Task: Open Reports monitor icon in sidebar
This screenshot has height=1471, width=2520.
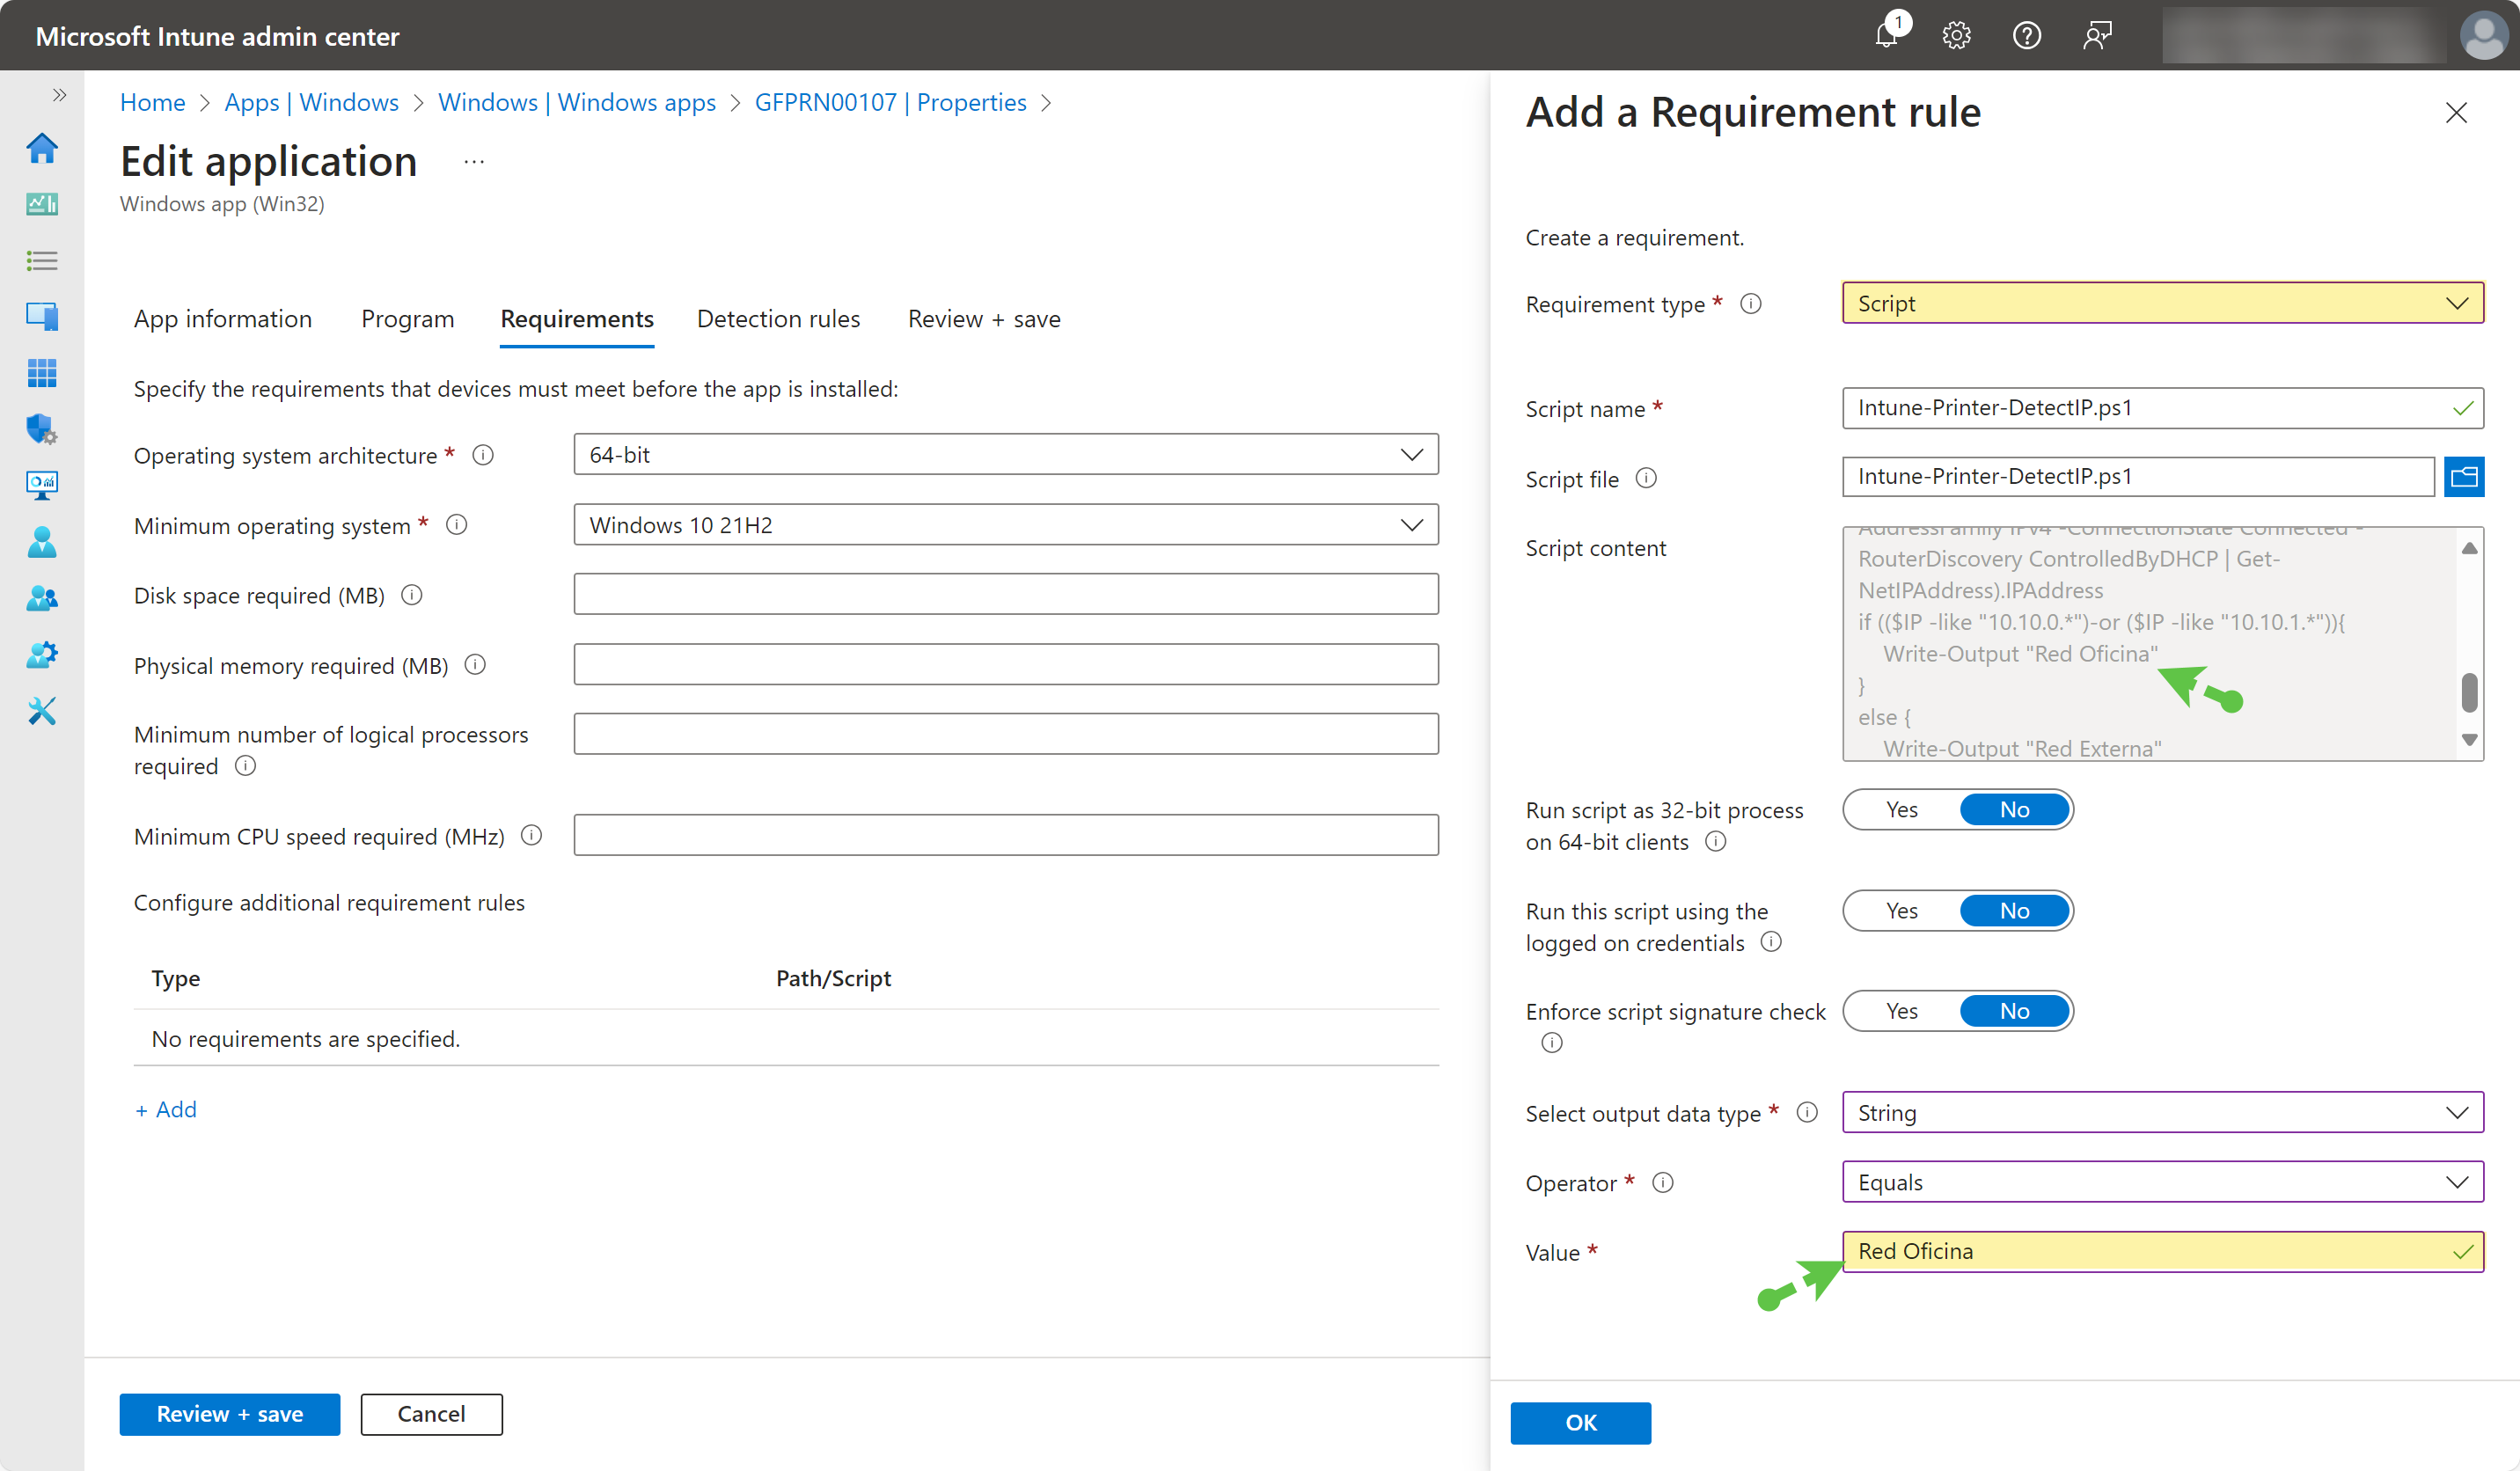Action: click(42, 485)
